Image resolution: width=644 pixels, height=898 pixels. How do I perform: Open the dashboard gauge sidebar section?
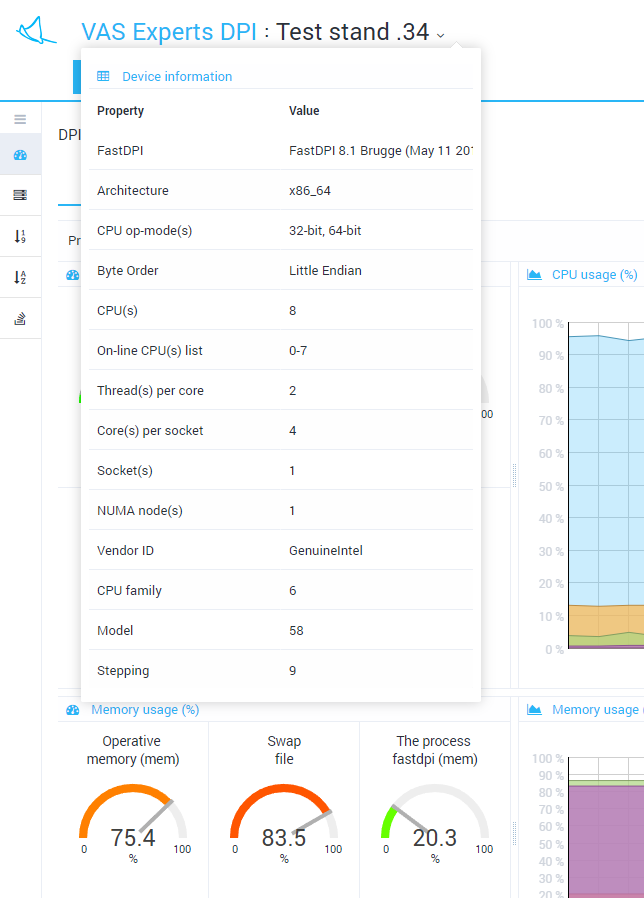[x=20, y=155]
